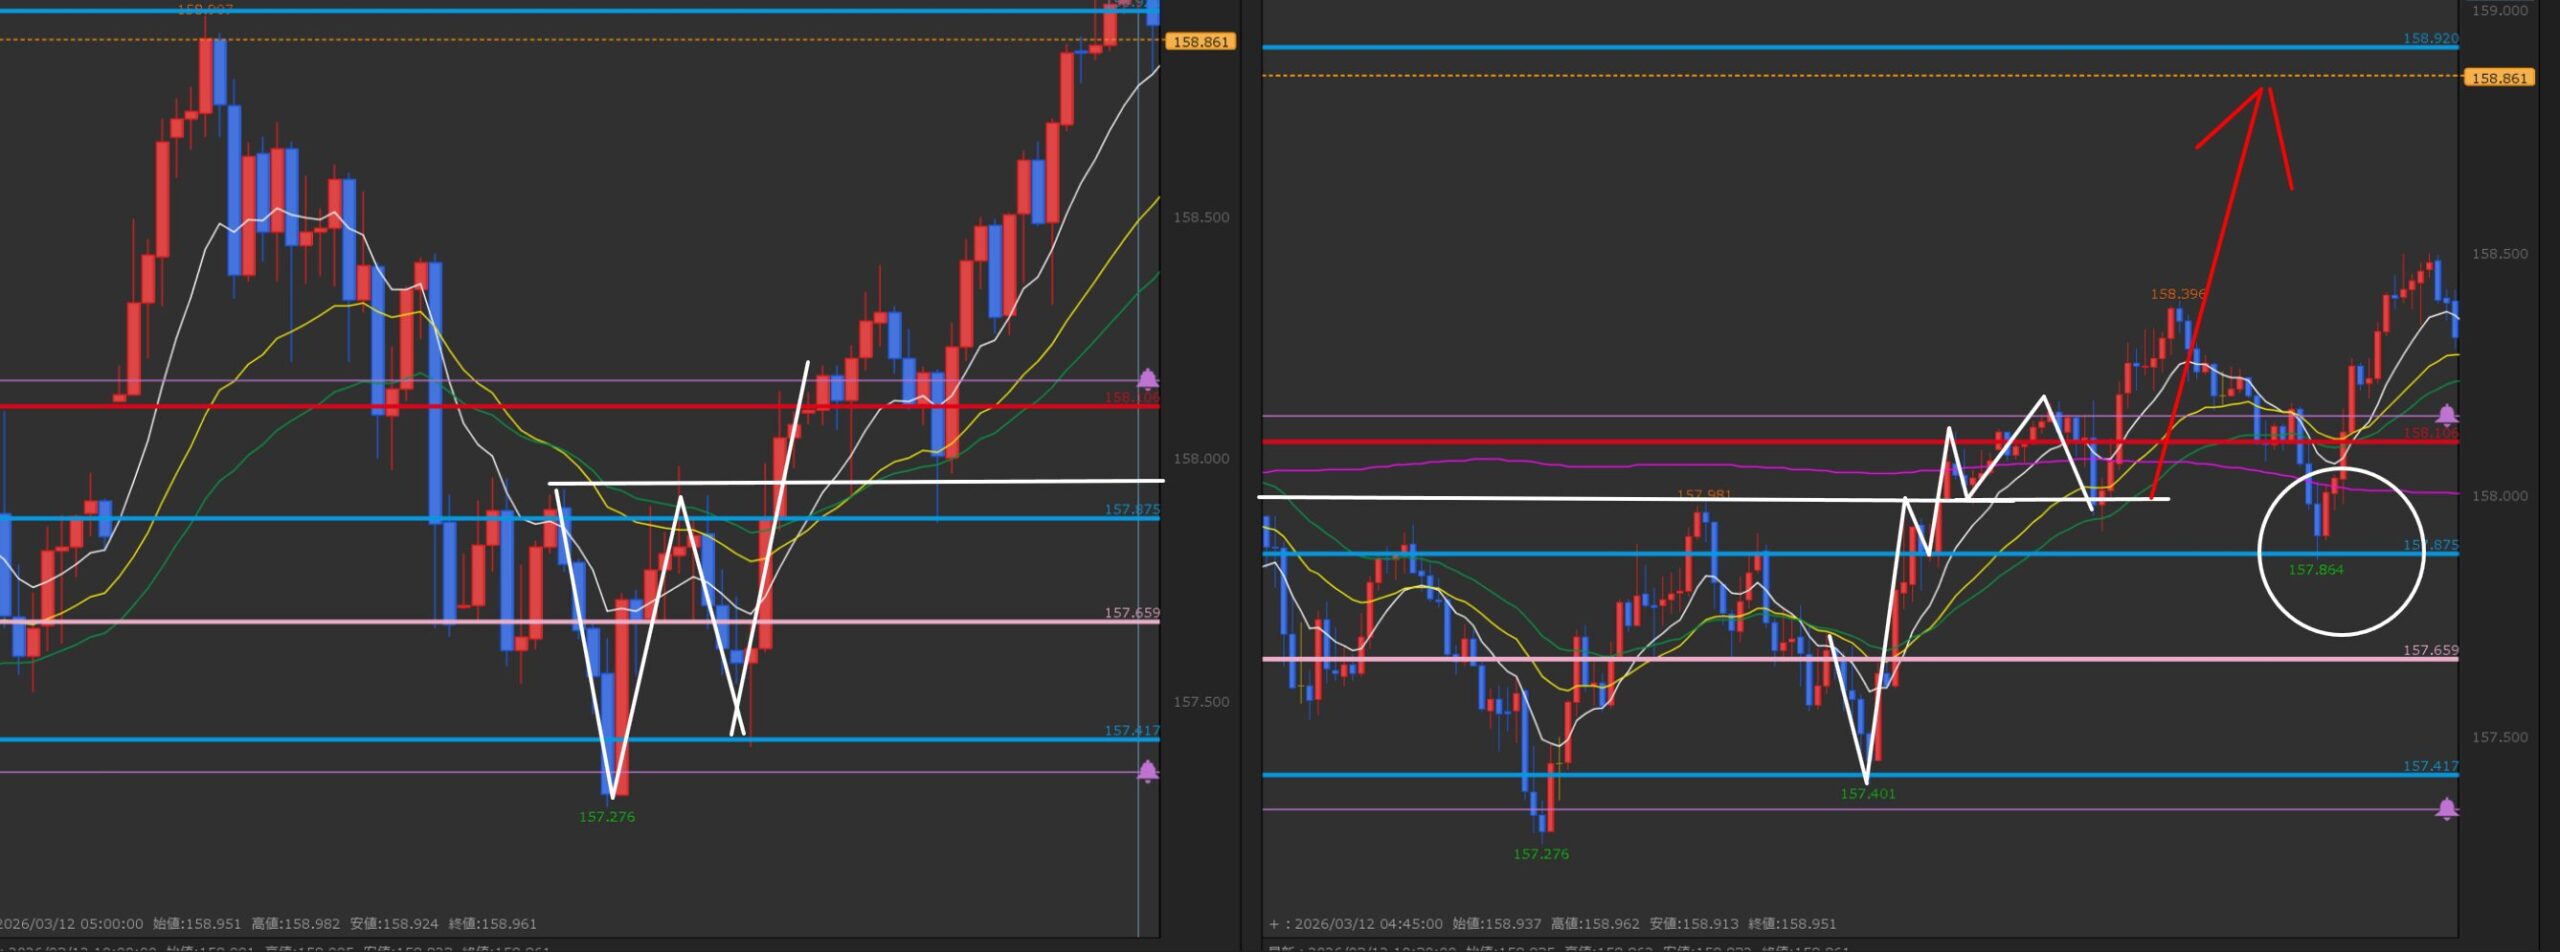Click the blue 157.875 line label in left chart

(1131, 509)
